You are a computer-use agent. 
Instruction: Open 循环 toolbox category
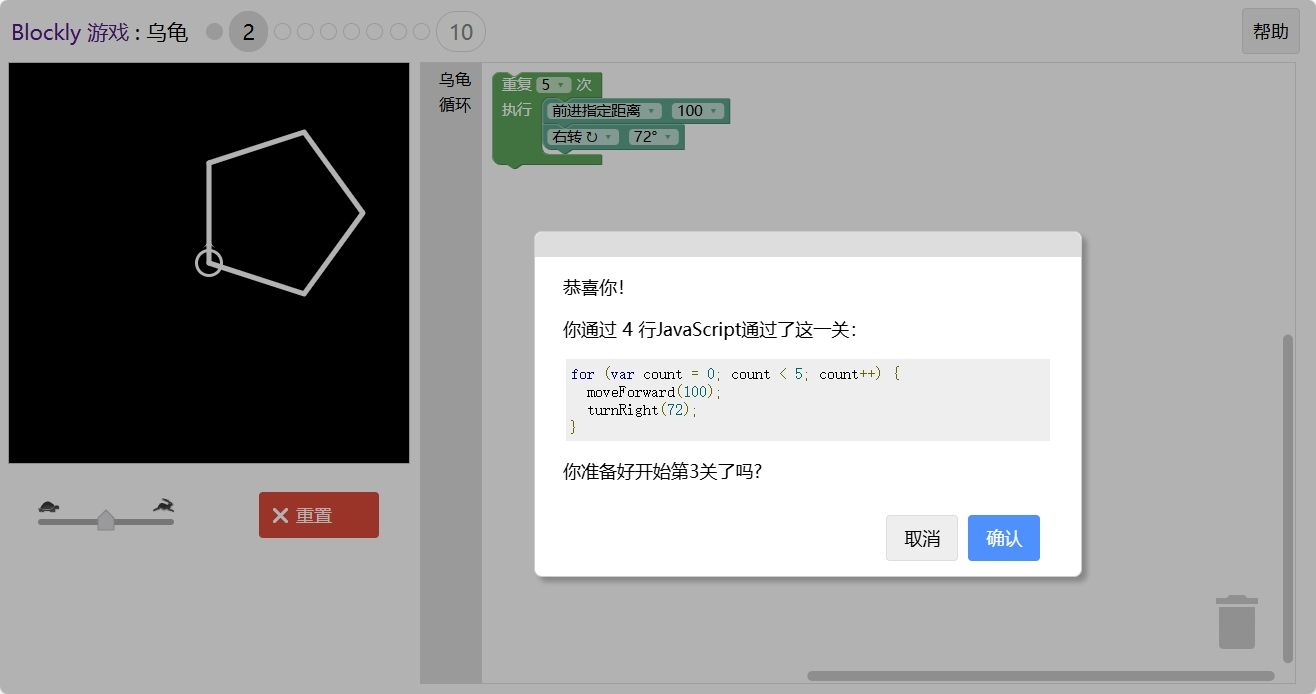click(x=455, y=104)
